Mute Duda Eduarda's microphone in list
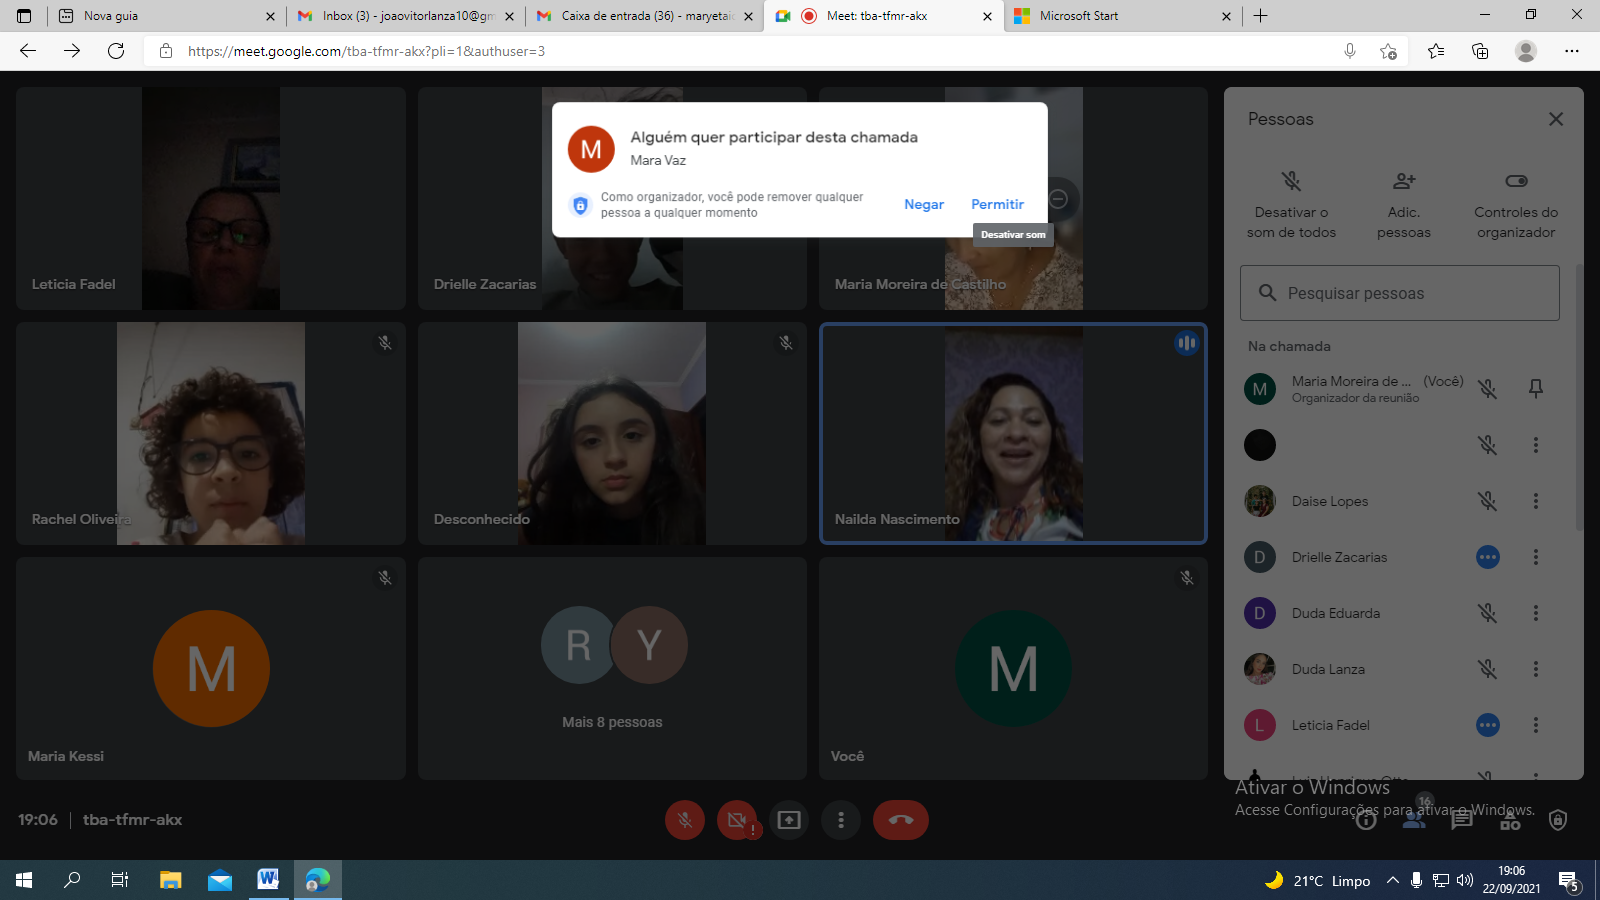 point(1488,613)
